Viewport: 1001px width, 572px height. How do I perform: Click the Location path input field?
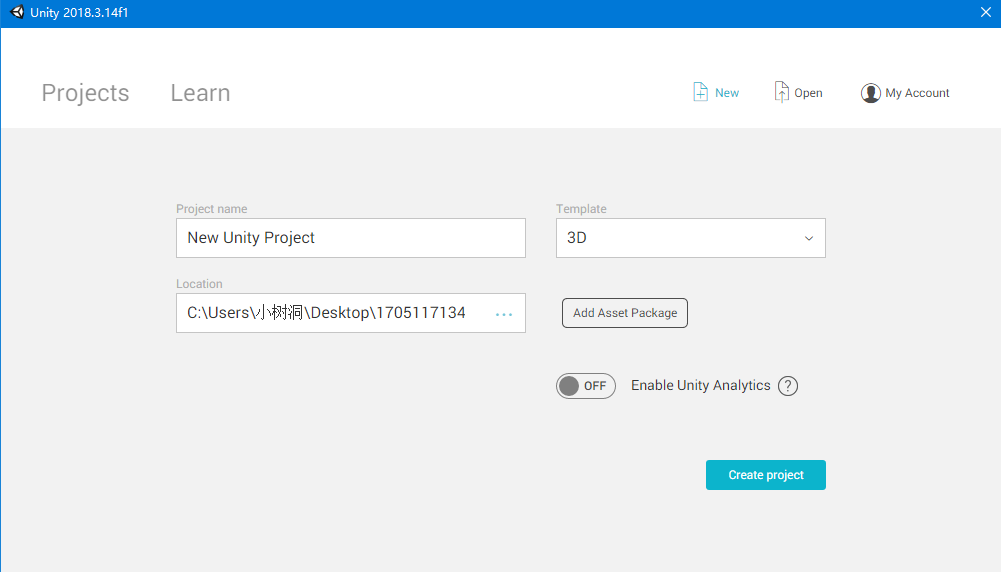coord(350,313)
